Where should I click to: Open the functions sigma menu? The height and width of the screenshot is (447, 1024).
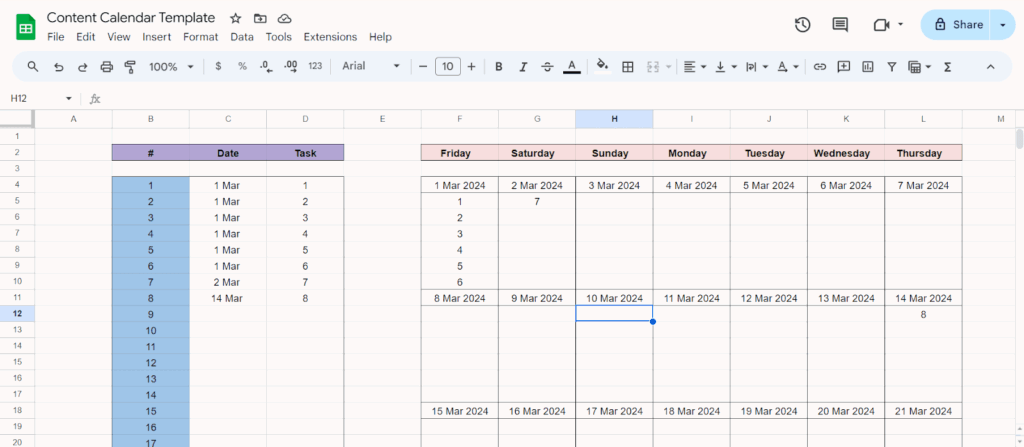click(x=948, y=67)
